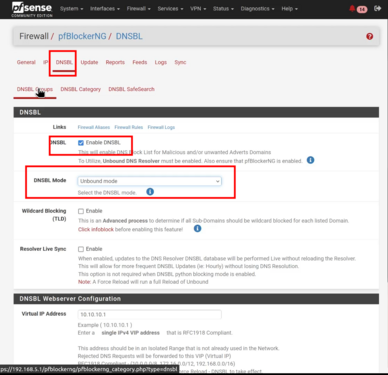Viewport: 388px width, 375px height.
Task: Click infoblock link under Wildcard Blocking
Action: click(96, 229)
